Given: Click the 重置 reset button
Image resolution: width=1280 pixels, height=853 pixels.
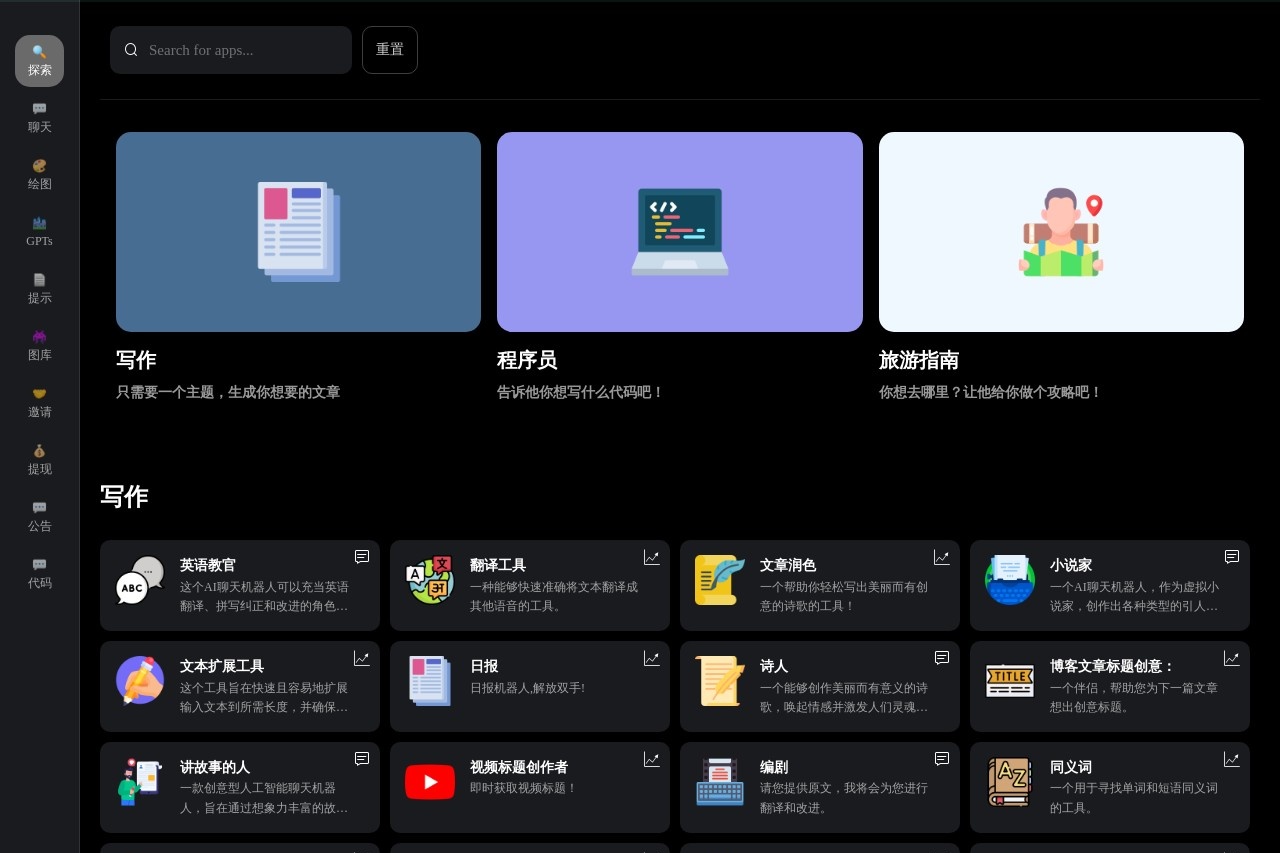Looking at the screenshot, I should click(390, 49).
